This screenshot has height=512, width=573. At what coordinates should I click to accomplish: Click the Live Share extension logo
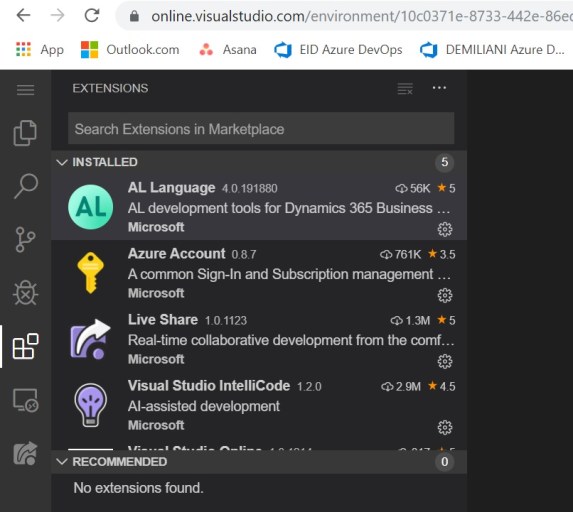click(x=91, y=339)
